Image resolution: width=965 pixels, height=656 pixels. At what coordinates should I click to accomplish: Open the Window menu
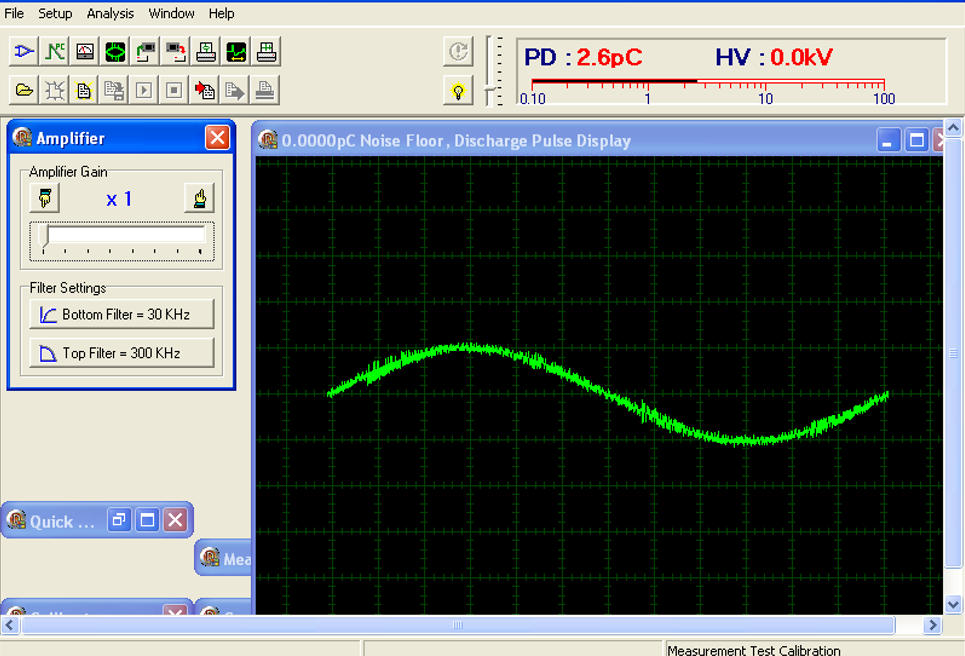pos(172,13)
